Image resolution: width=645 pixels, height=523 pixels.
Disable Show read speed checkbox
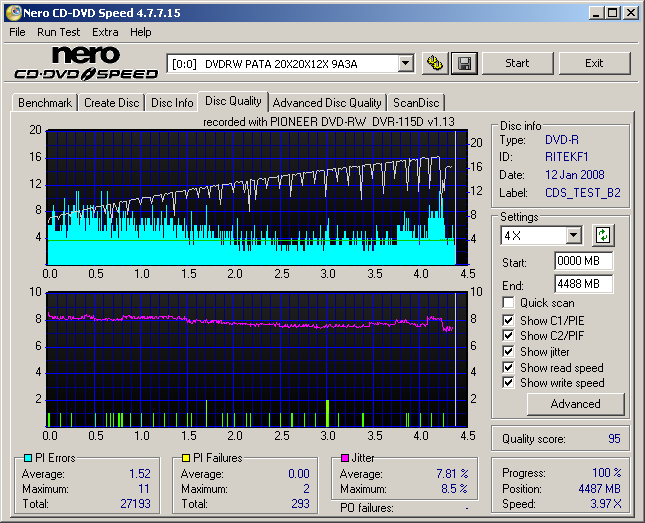(x=508, y=367)
